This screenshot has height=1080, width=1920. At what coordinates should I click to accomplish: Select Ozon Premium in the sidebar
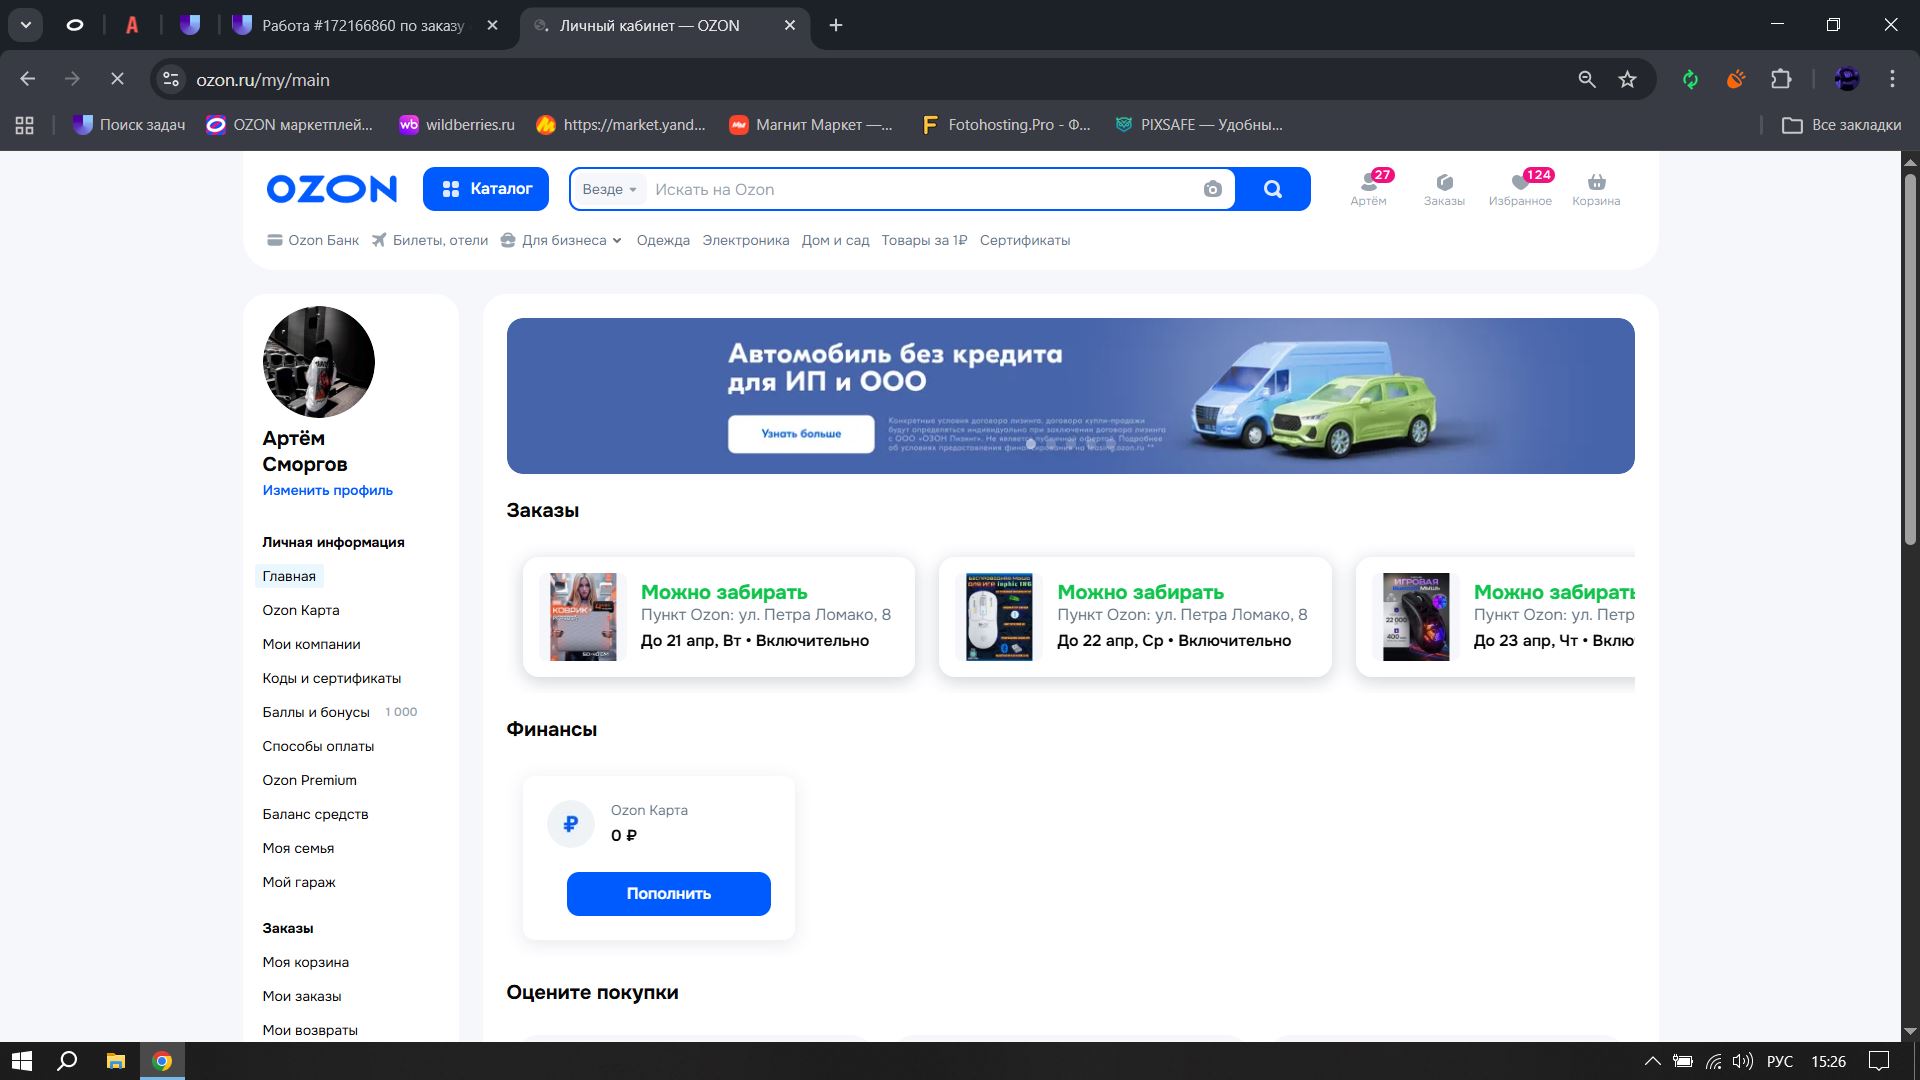309,780
